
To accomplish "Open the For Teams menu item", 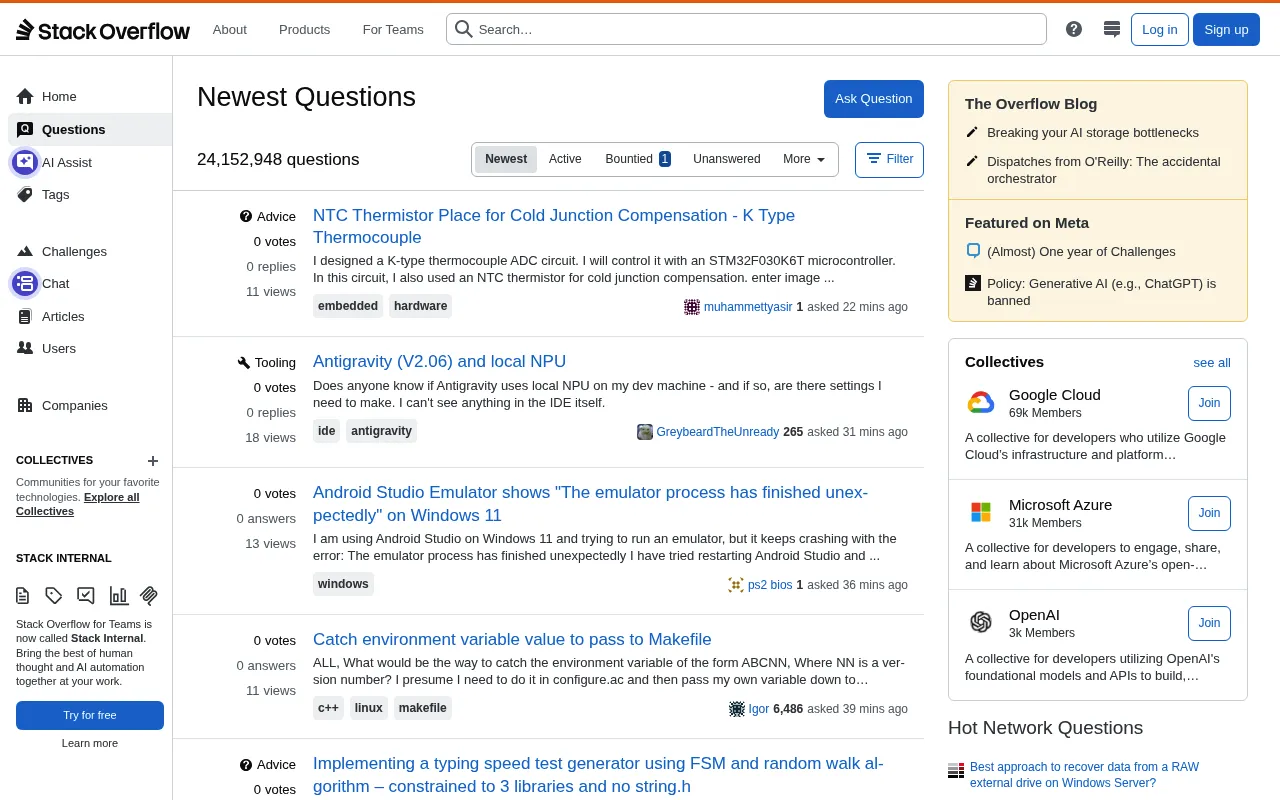I will click(393, 29).
